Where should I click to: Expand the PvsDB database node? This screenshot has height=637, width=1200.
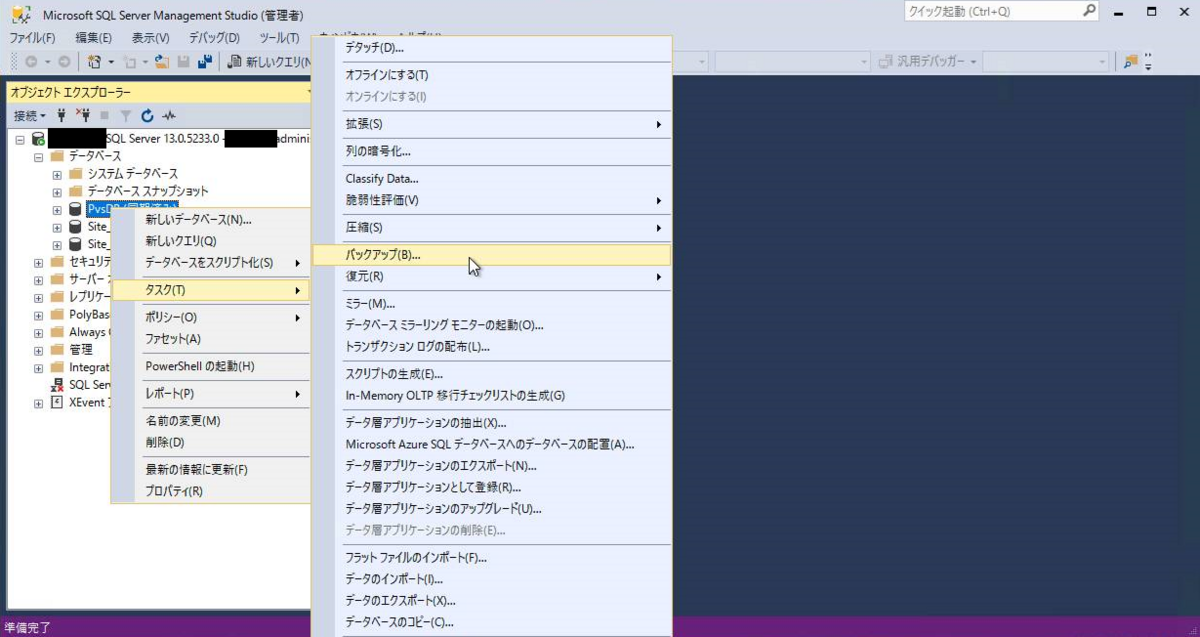click(57, 210)
